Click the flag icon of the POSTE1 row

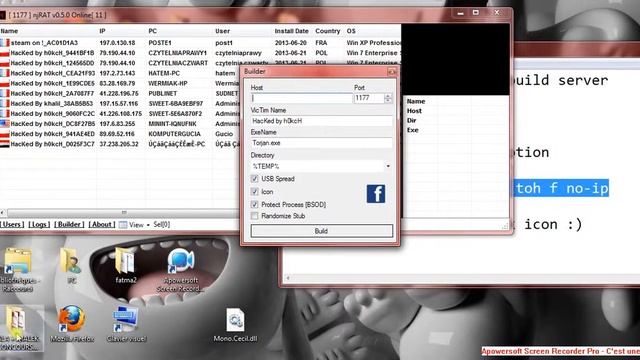[x=4, y=42]
